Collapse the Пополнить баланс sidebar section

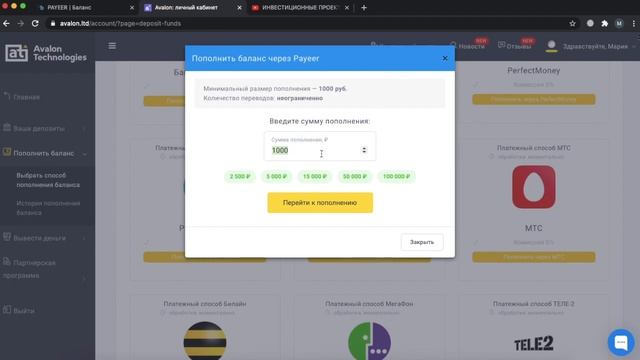[44, 153]
